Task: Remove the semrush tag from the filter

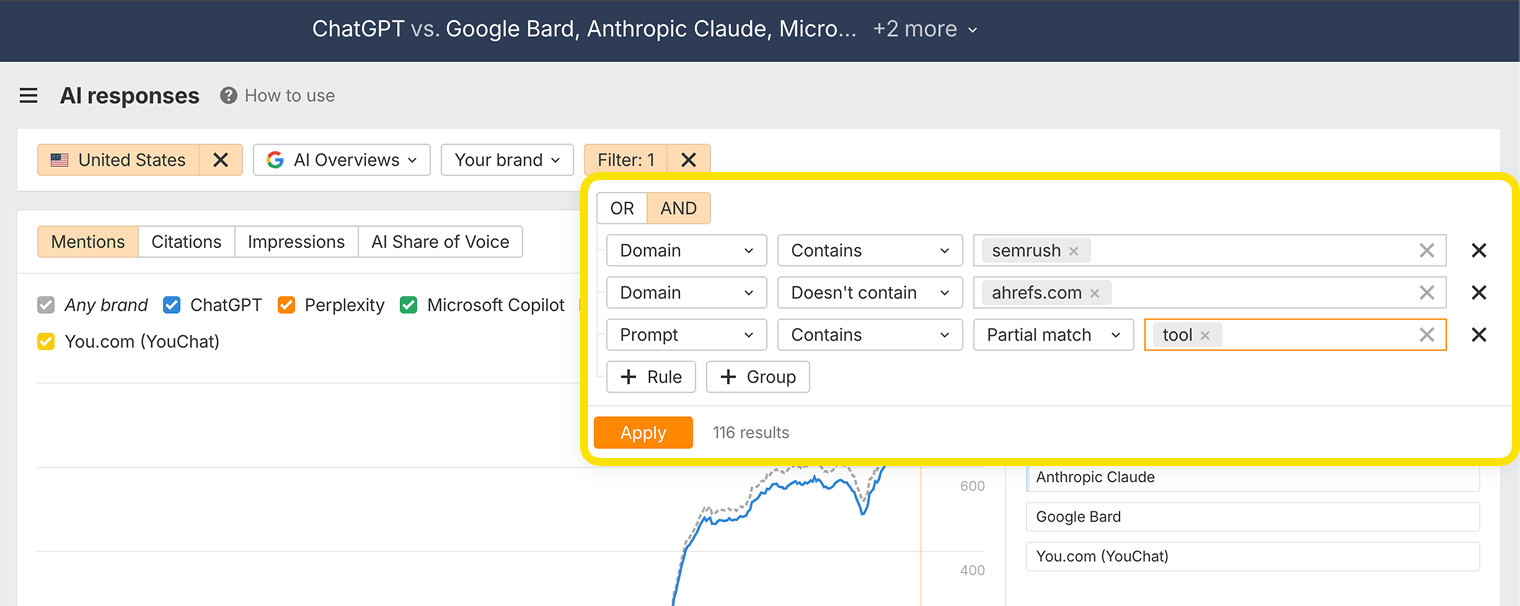Action: click(x=1073, y=250)
